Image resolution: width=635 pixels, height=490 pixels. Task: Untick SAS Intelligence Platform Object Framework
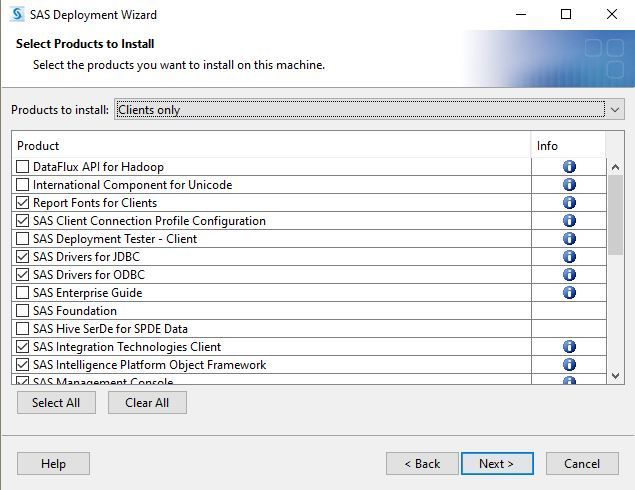22,364
